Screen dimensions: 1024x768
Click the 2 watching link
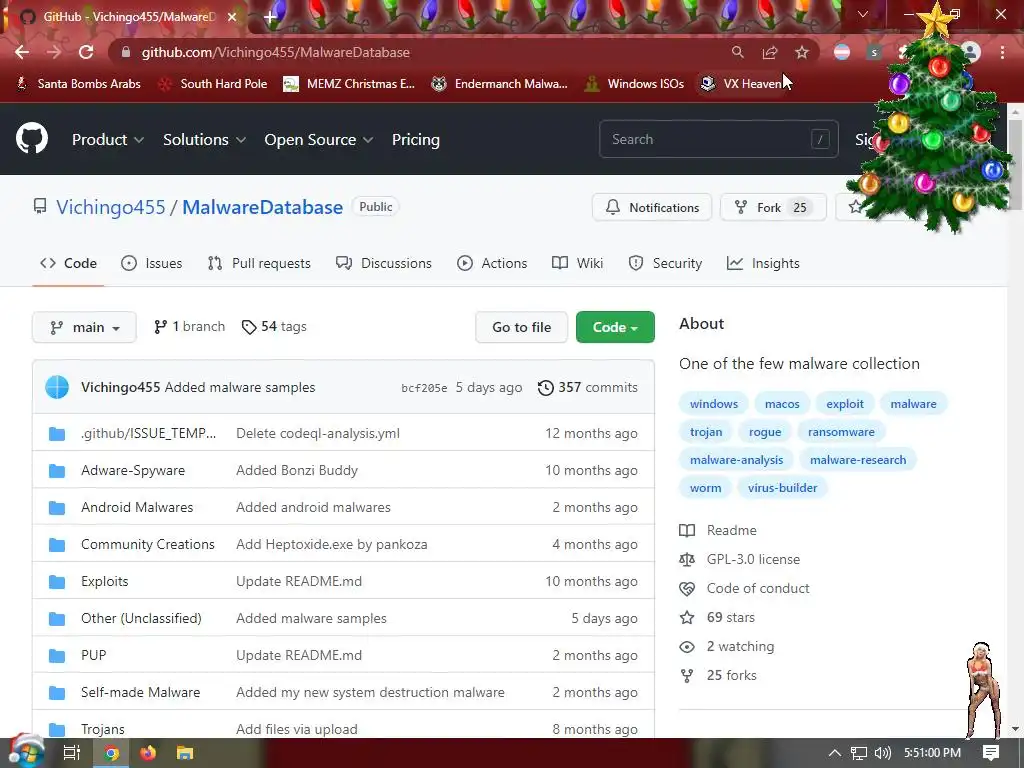pyautogui.click(x=727, y=647)
